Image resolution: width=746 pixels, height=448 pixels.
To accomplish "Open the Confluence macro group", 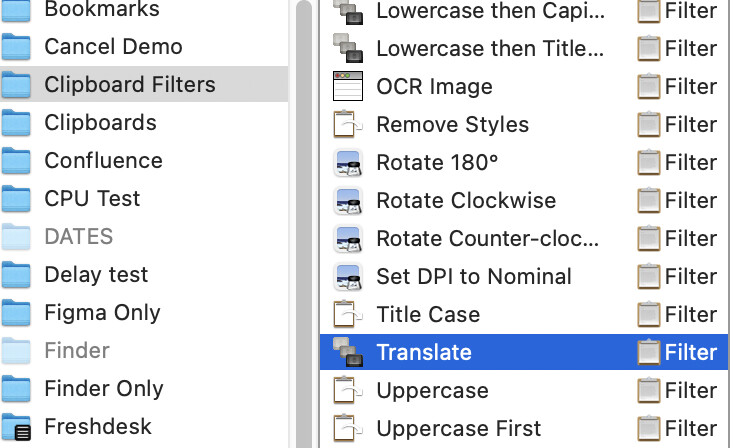I will pos(144,160).
